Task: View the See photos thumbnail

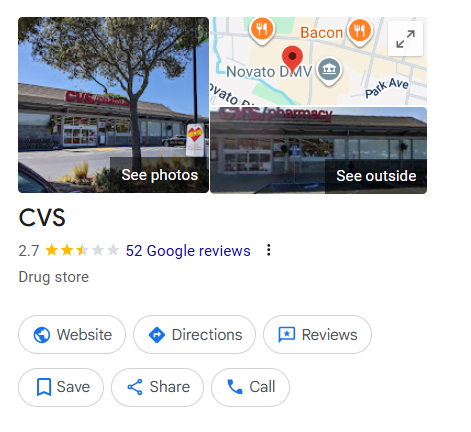Action: pos(113,105)
